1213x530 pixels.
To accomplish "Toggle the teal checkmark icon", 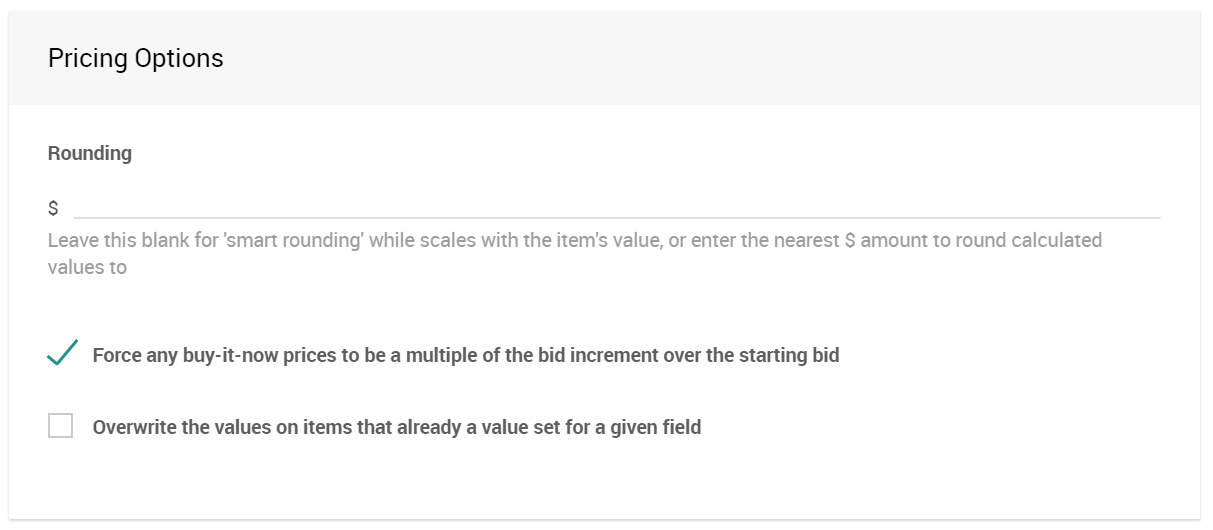I will pyautogui.click(x=62, y=353).
